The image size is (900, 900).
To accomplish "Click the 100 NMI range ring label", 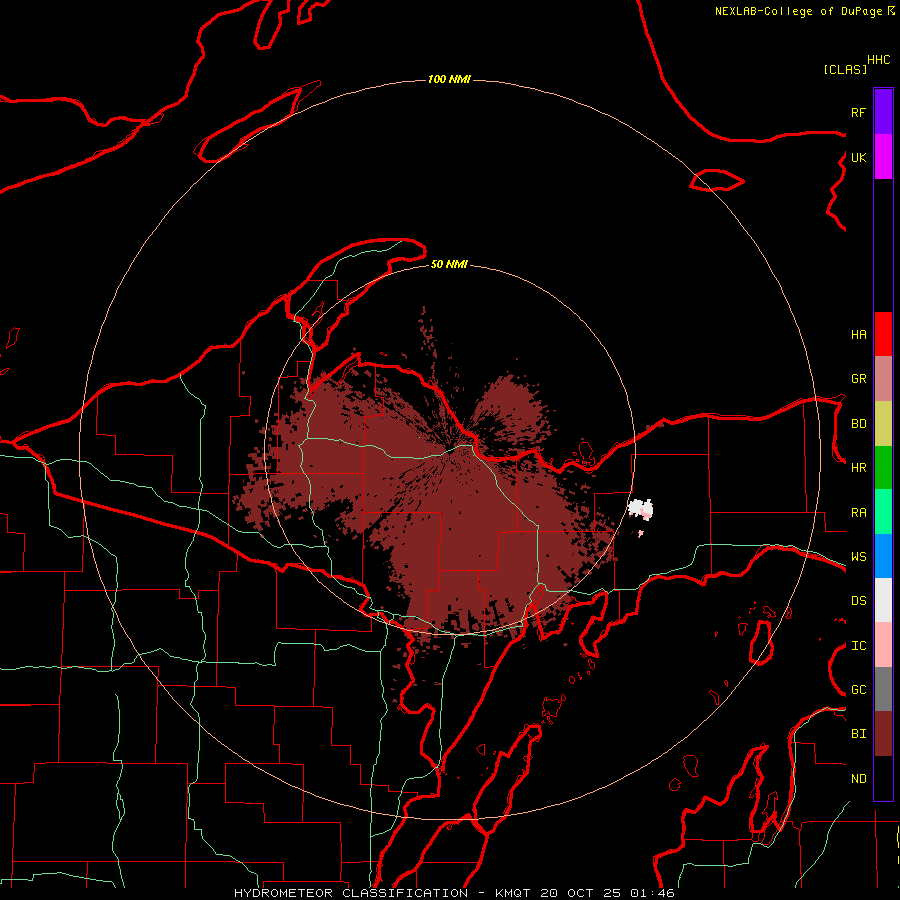I will coord(449,79).
